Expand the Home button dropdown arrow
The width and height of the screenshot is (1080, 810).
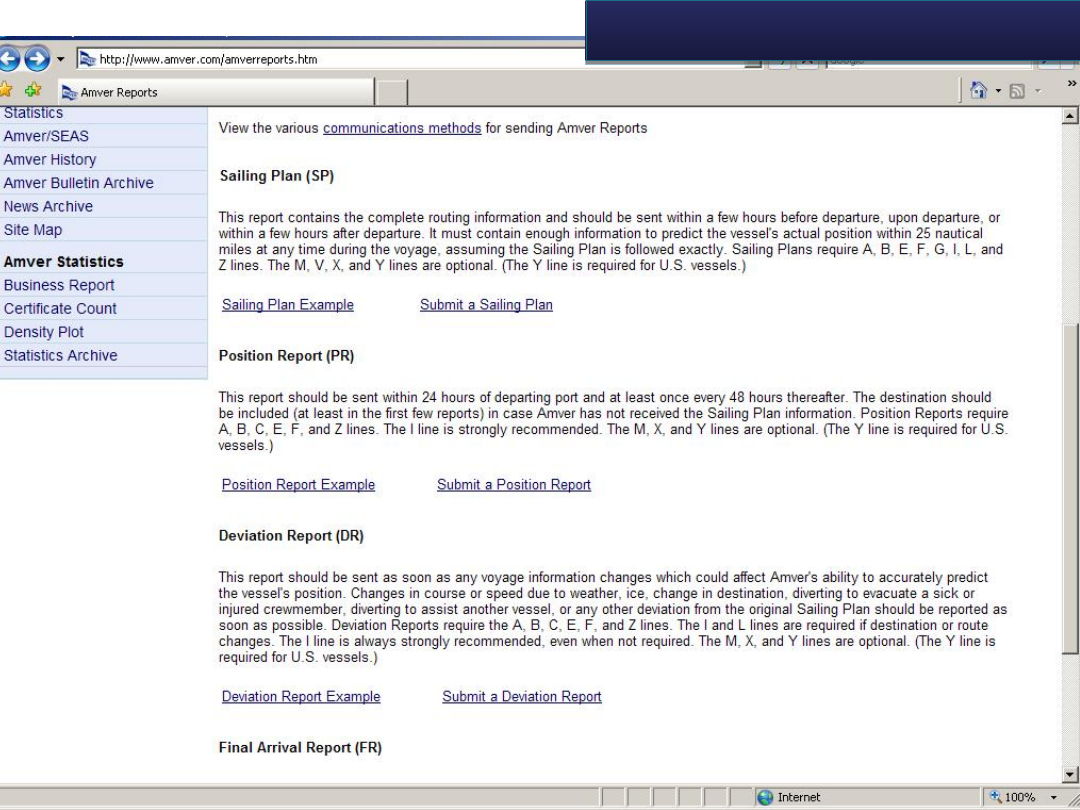tap(997, 92)
